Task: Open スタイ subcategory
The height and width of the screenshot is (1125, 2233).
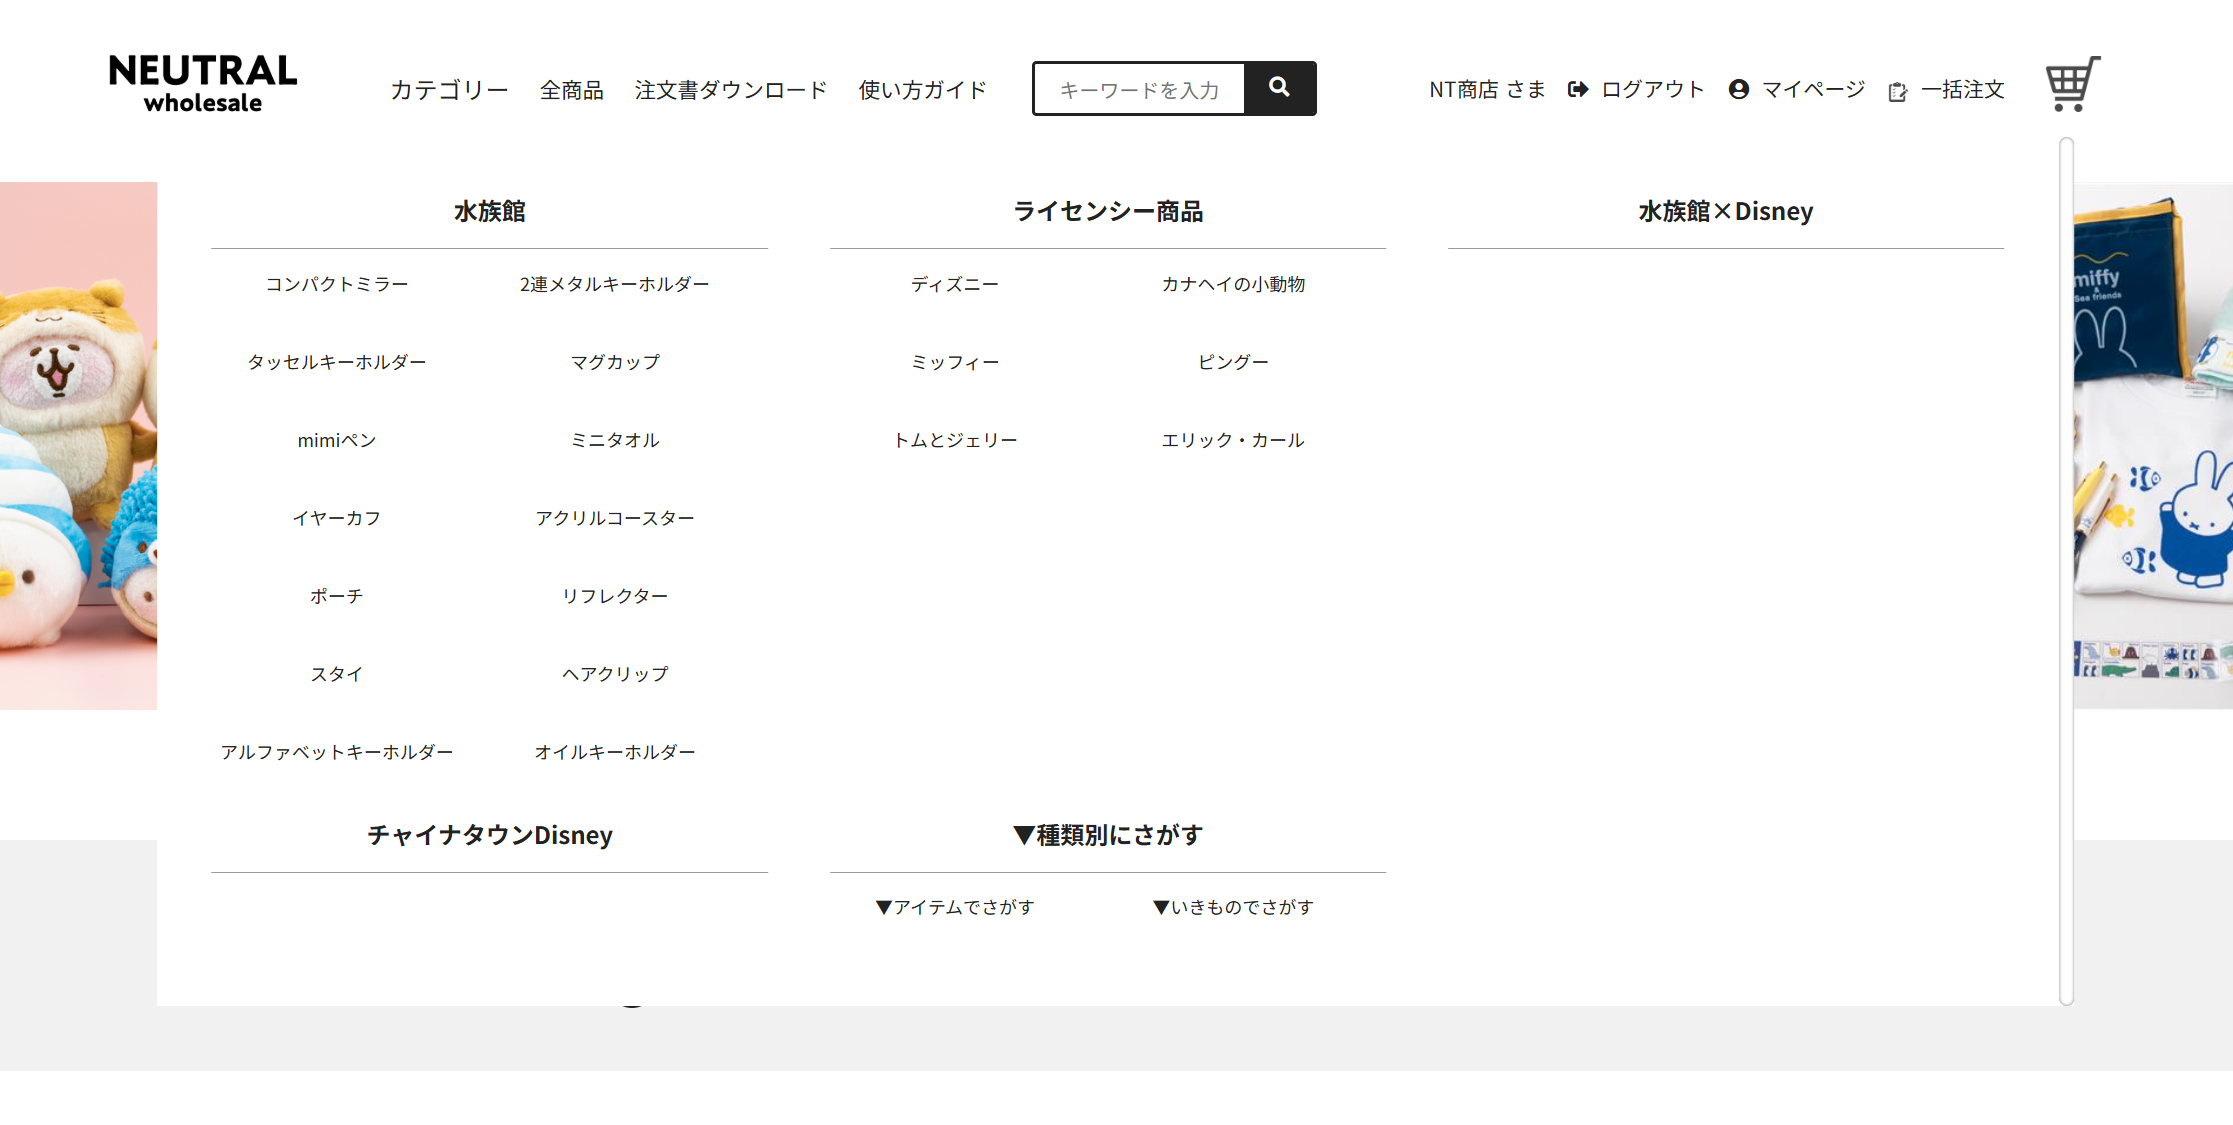Action: 337,674
